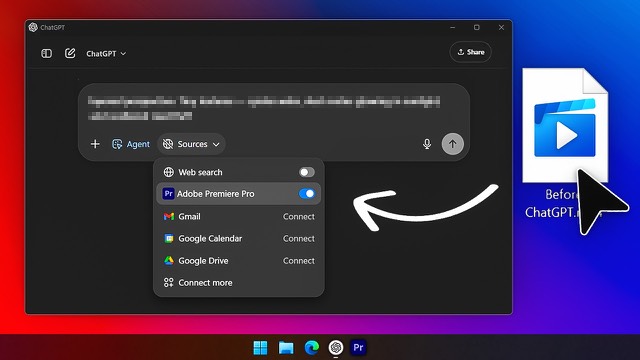Click the Share button
The height and width of the screenshot is (360, 640).
pos(471,52)
